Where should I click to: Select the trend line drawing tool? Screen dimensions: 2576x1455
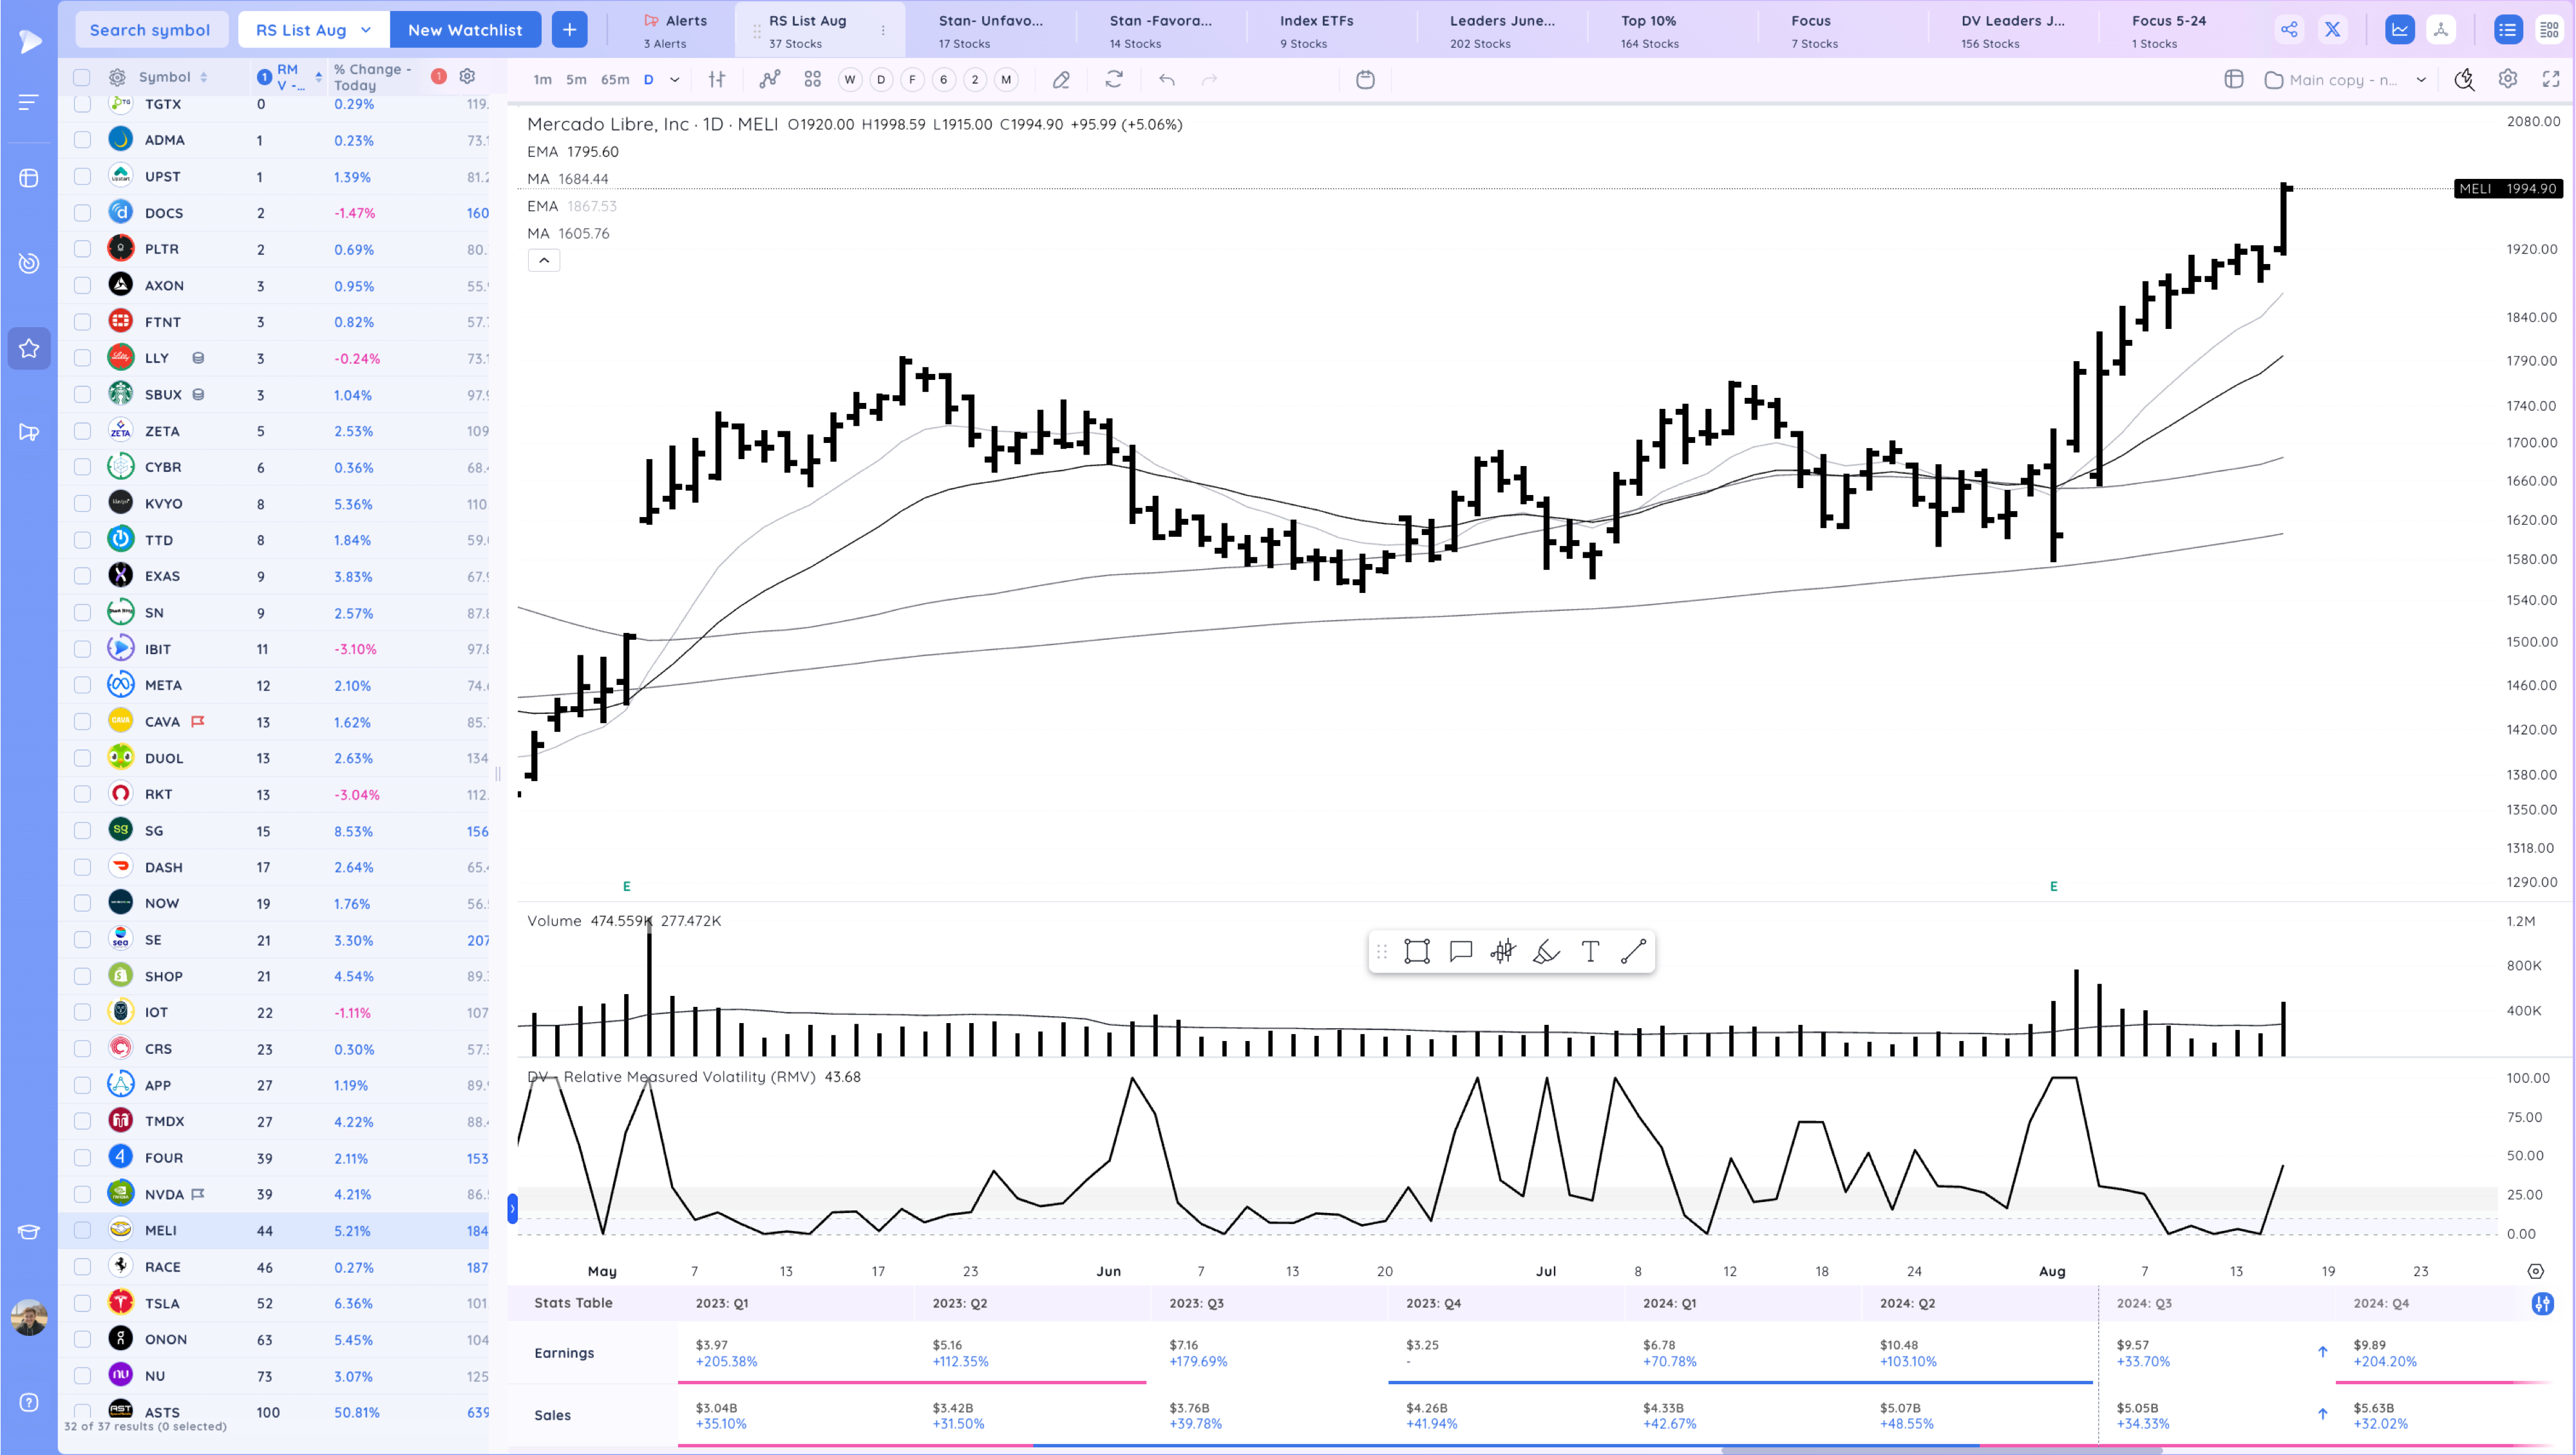pos(1633,951)
